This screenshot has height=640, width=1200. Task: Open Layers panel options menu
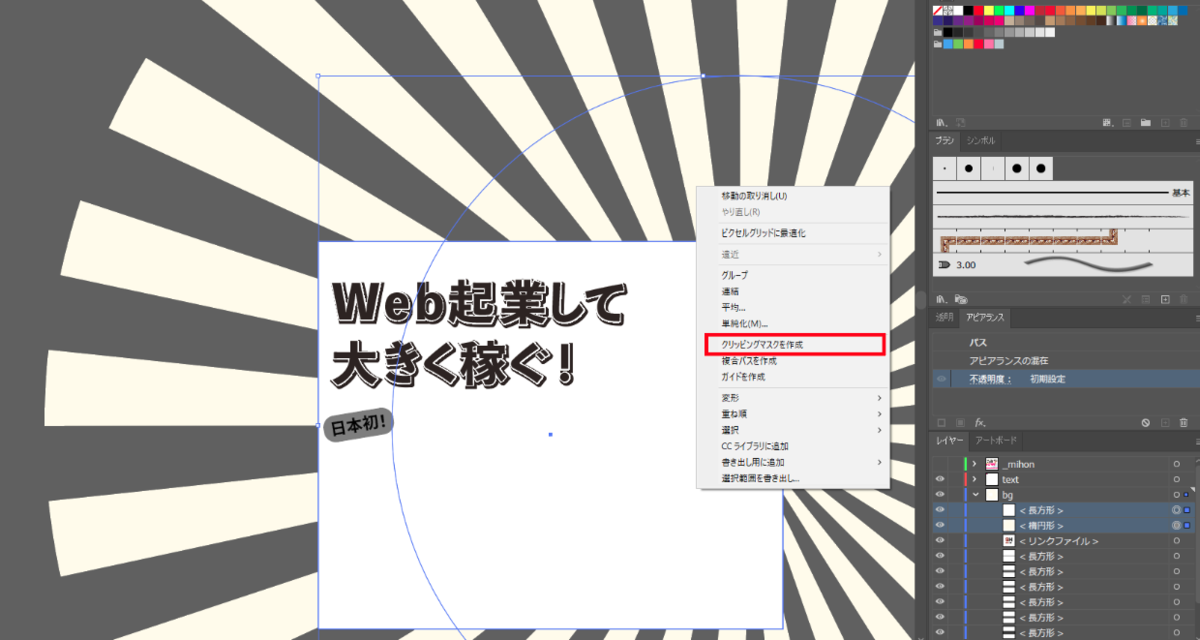tap(1197, 441)
